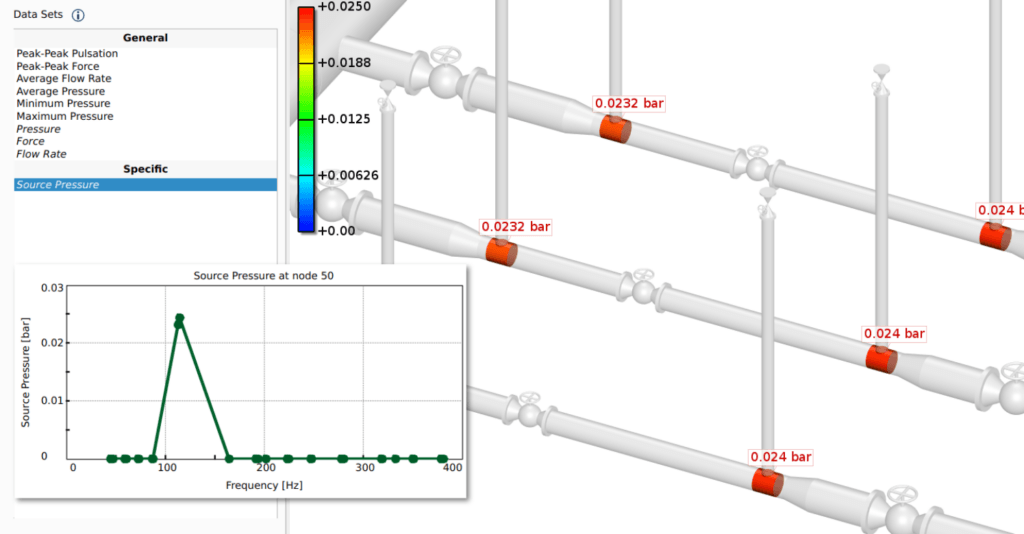The height and width of the screenshot is (534, 1024).
Task: Click the Frequency [Hz] axis label
Action: pyautogui.click(x=264, y=485)
